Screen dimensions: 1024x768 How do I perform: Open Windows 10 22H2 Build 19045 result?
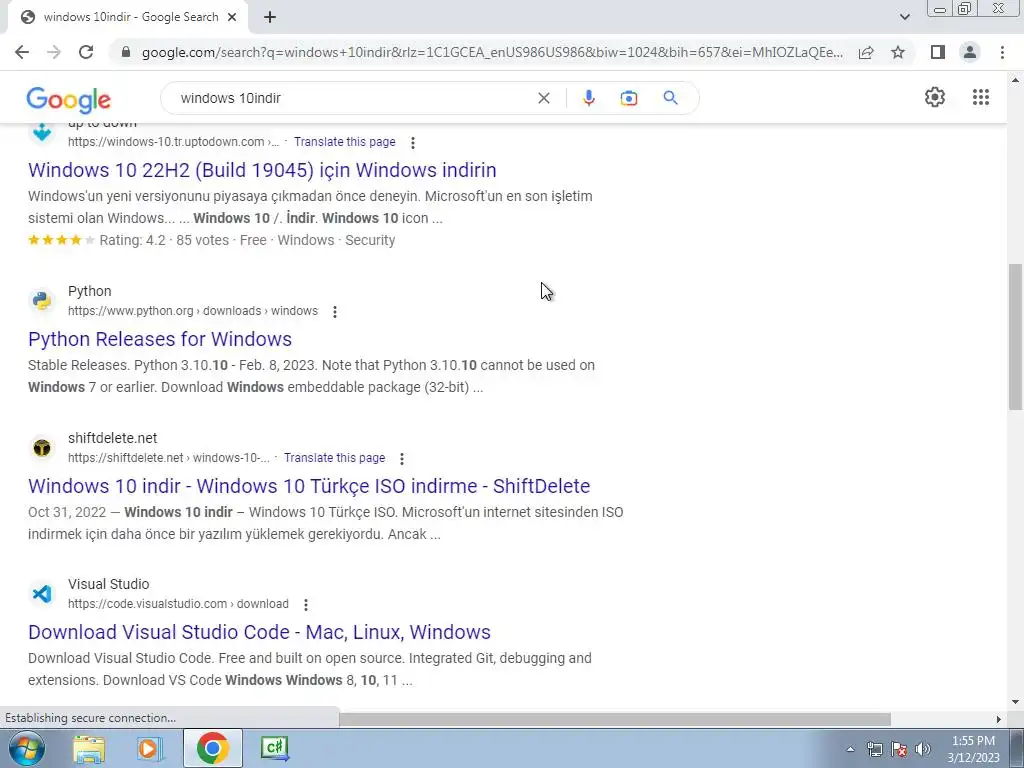point(262,170)
